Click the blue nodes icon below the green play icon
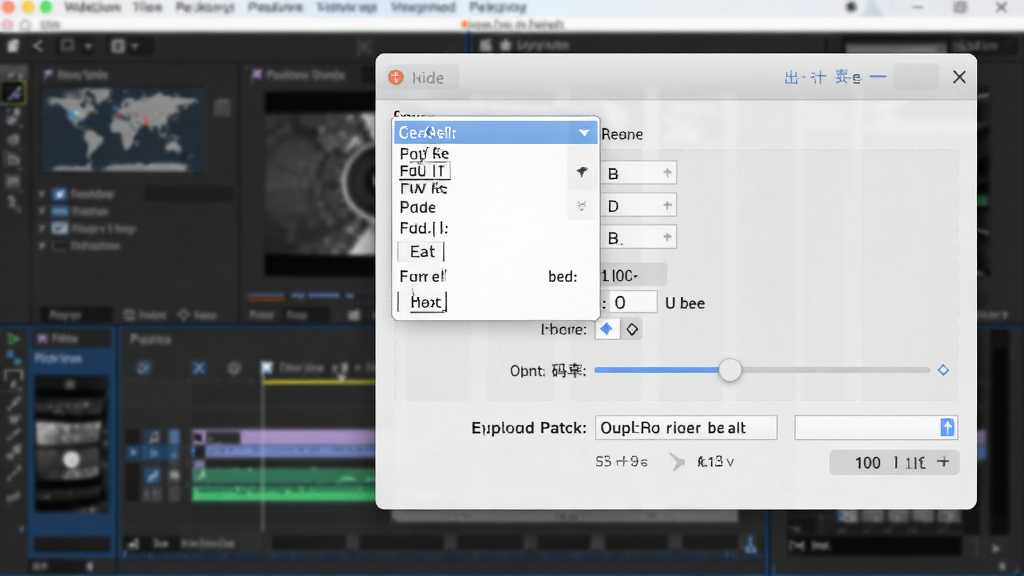Viewport: 1024px width, 576px height. 13,357
